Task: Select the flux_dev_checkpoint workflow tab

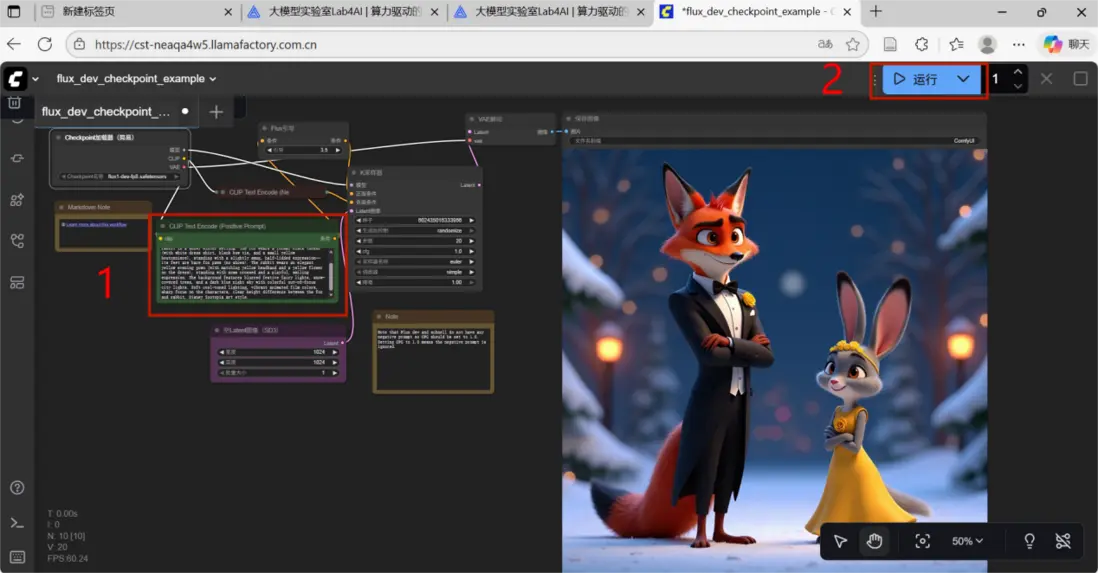Action: point(105,112)
